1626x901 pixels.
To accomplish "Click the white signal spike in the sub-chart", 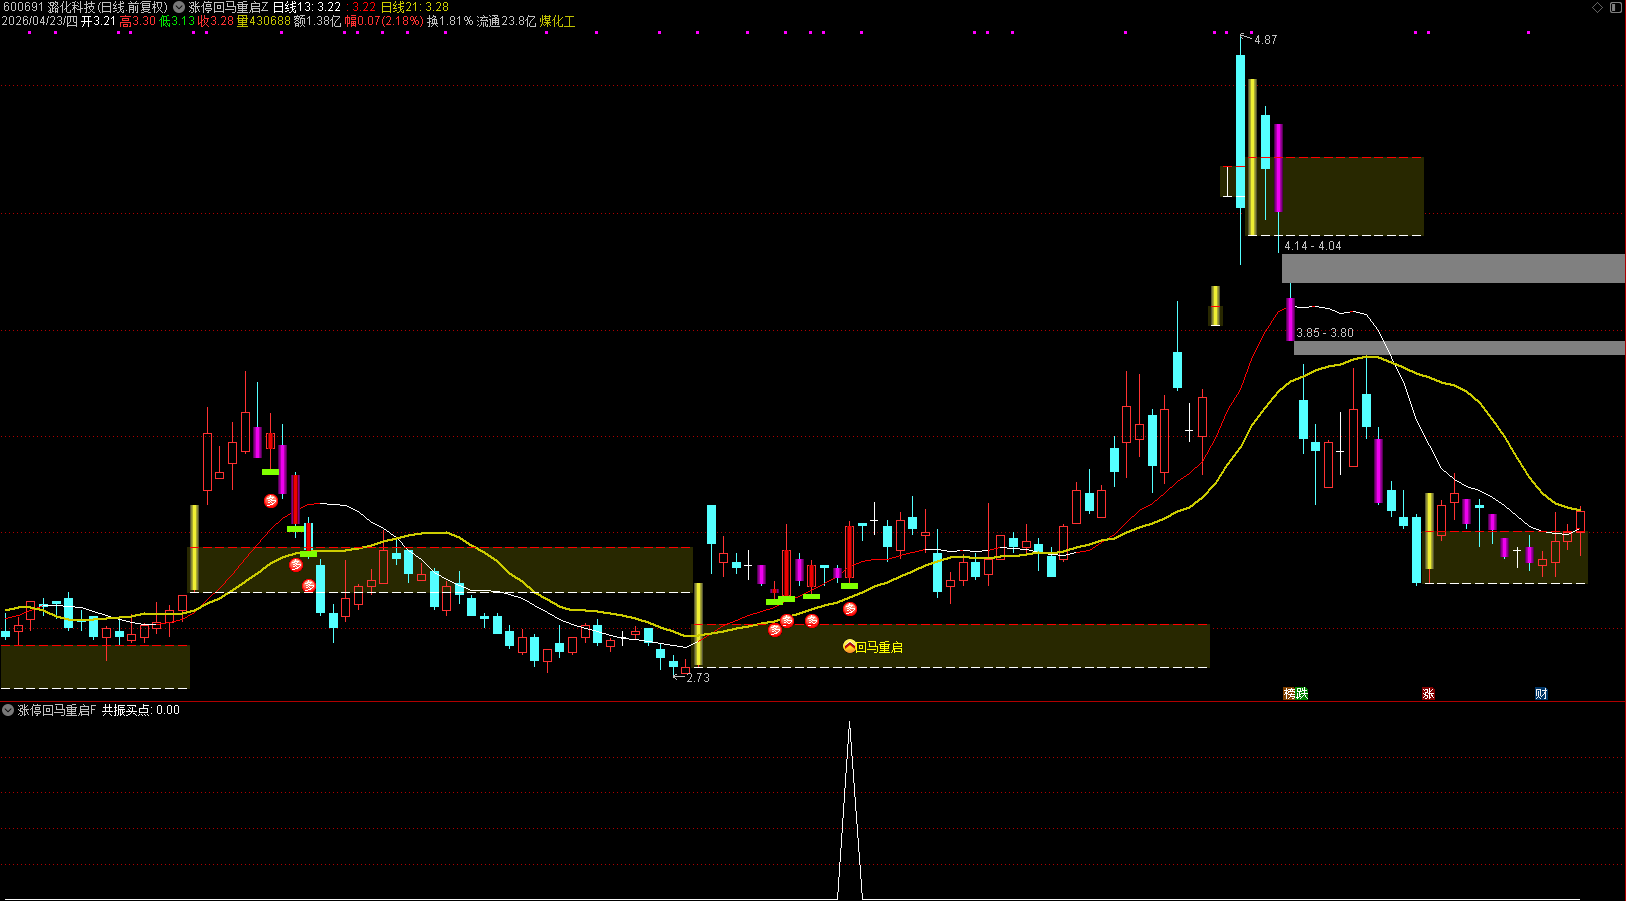I will pyautogui.click(x=850, y=810).
